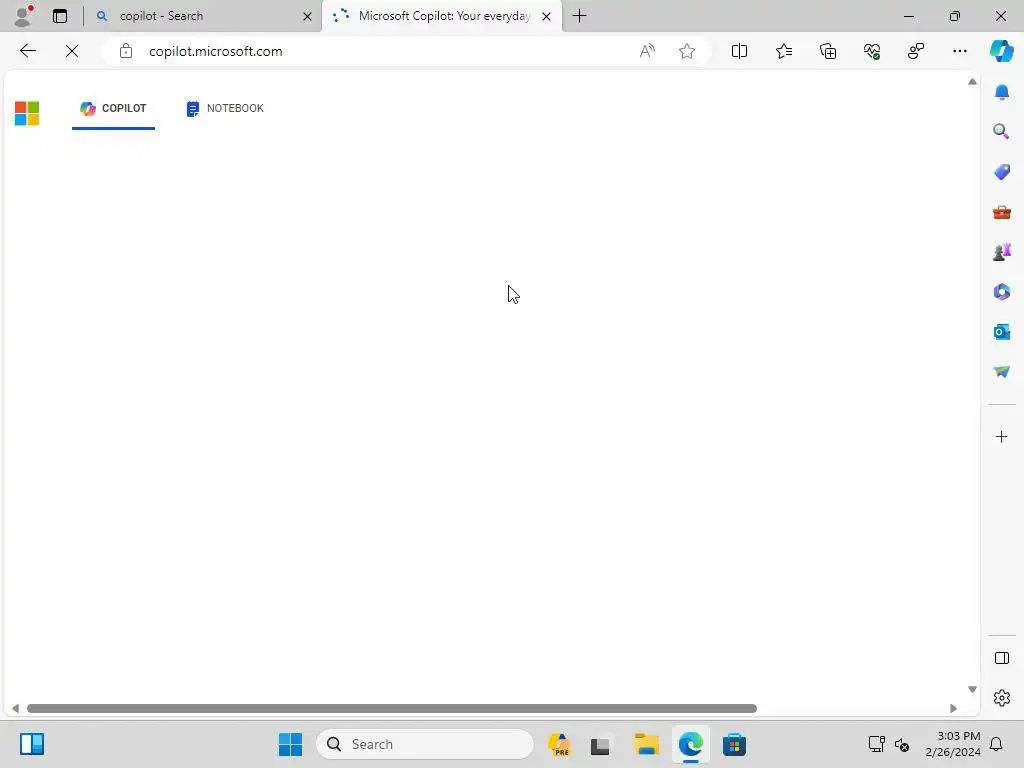Open the muted volume tray icon

point(902,744)
